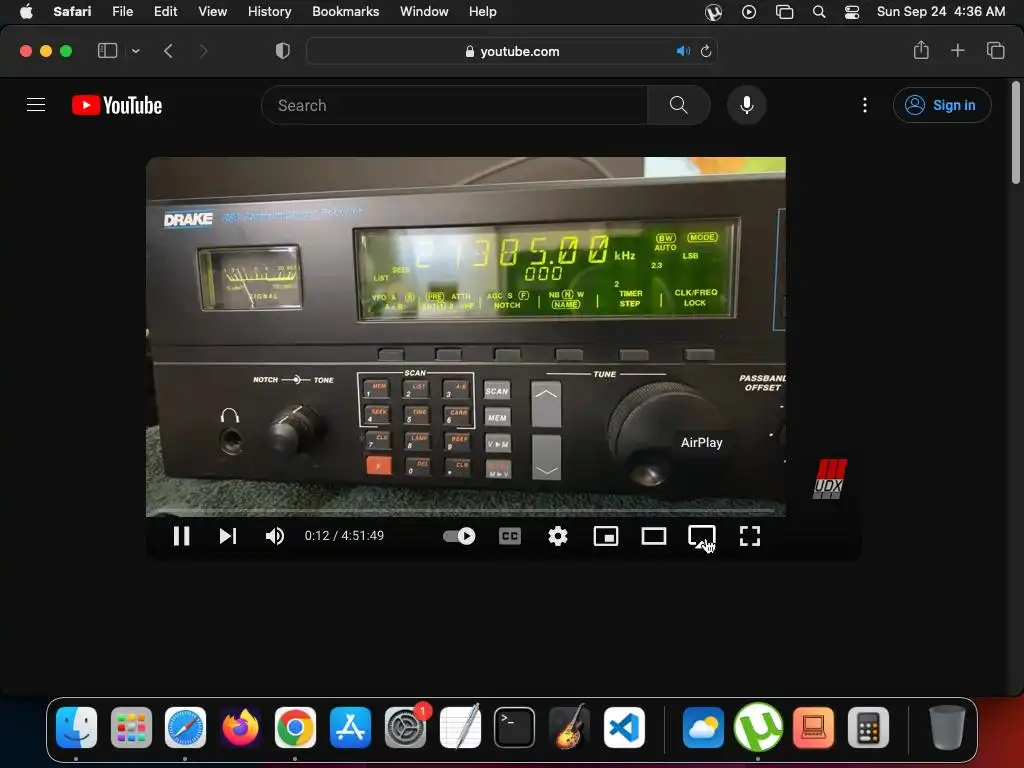
Task: Open TextEdit from the Dock
Action: tap(460, 727)
